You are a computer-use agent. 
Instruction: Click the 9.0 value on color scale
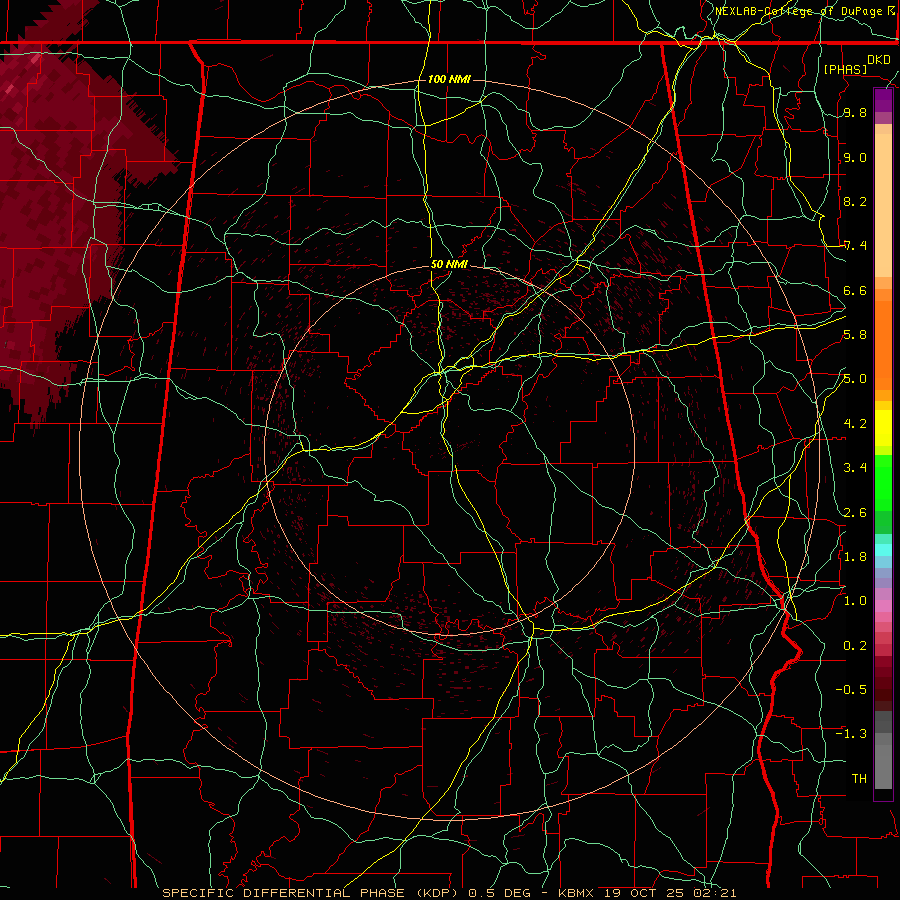coord(855,158)
